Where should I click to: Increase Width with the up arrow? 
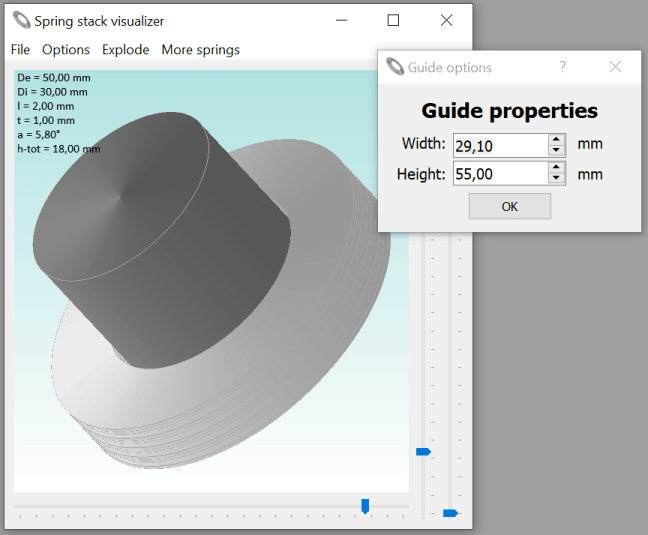[556, 140]
